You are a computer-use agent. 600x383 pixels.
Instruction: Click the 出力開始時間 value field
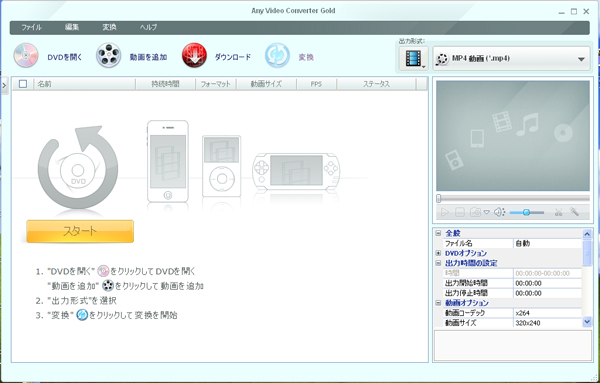(x=547, y=283)
